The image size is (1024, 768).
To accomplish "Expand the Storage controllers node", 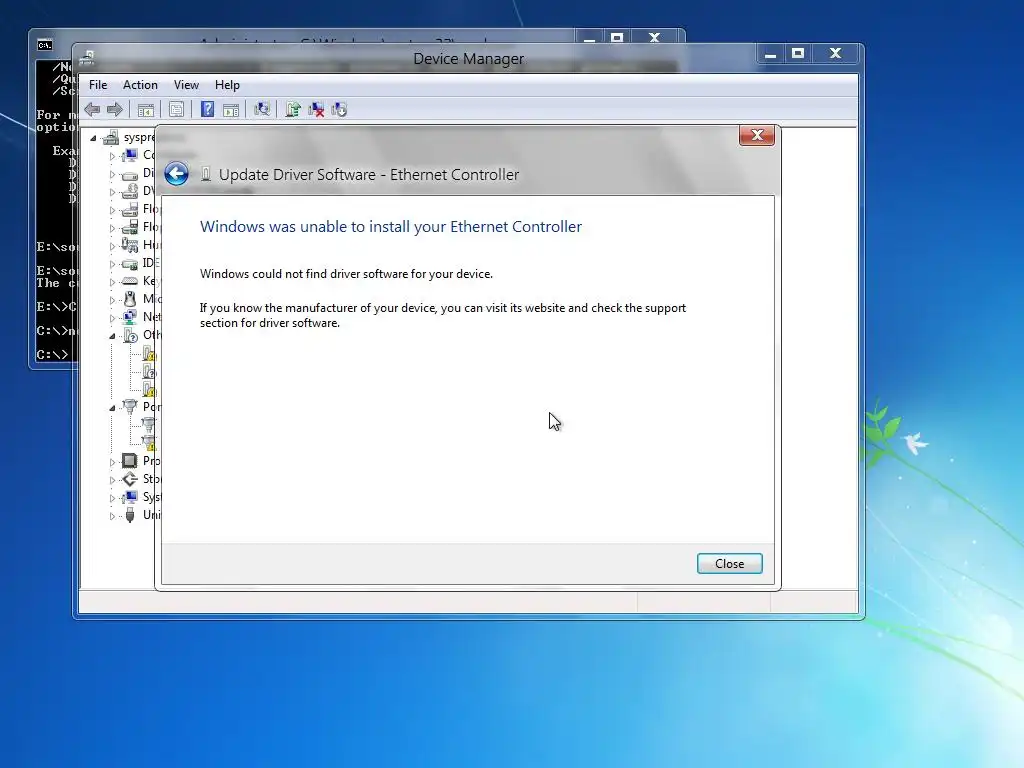I will click(x=112, y=480).
